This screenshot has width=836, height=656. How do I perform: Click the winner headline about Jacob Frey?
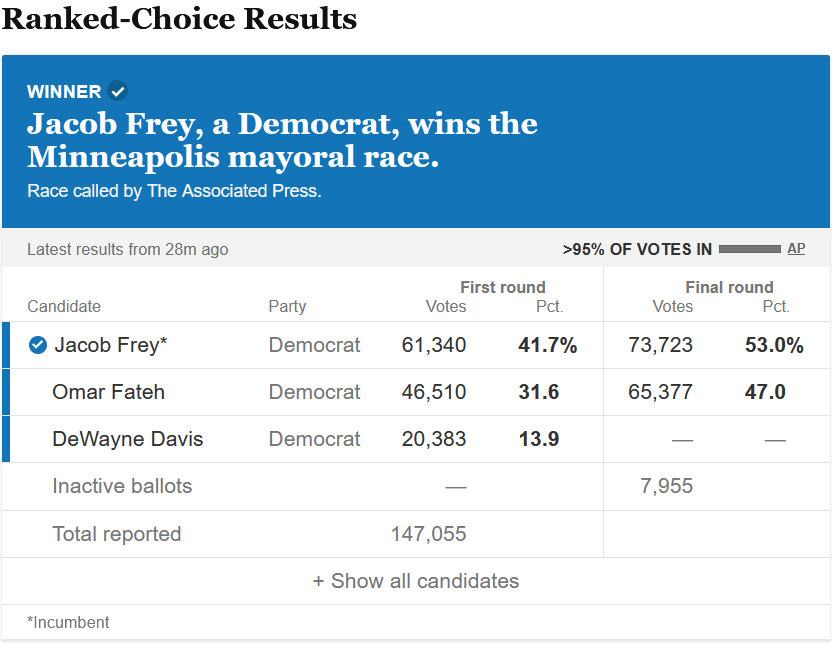(282, 140)
